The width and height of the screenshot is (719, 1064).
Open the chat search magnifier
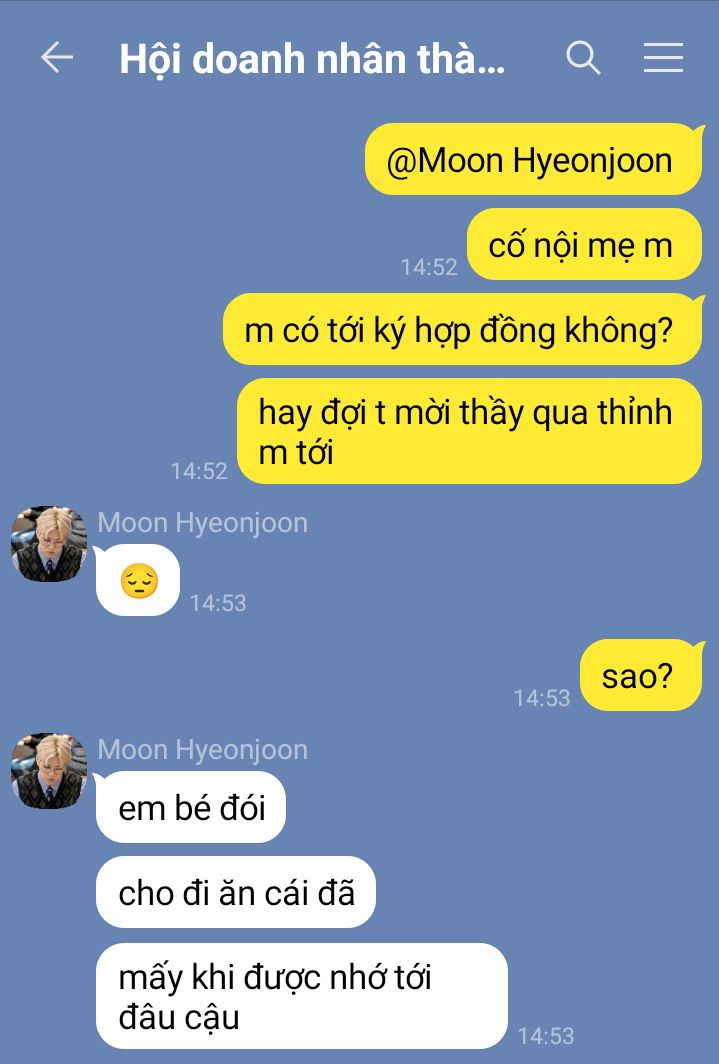tap(583, 58)
